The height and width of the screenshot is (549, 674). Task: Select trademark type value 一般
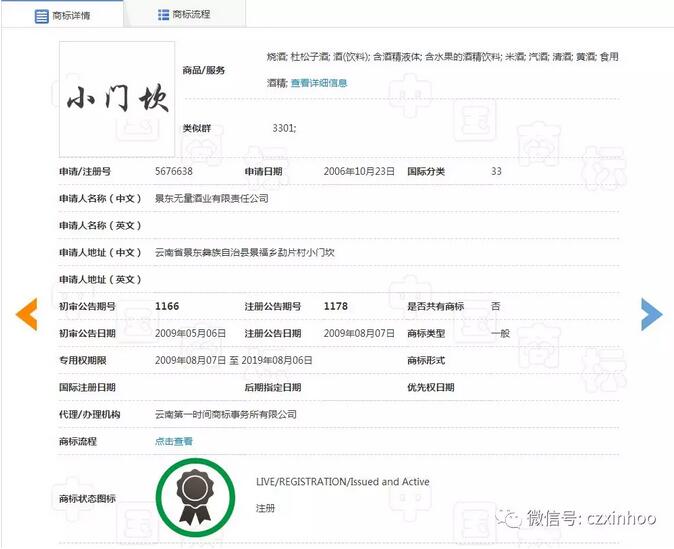click(500, 333)
